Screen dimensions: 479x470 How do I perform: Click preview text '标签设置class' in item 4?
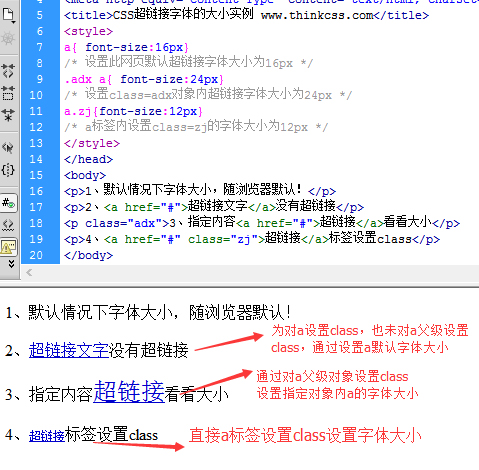point(111,435)
